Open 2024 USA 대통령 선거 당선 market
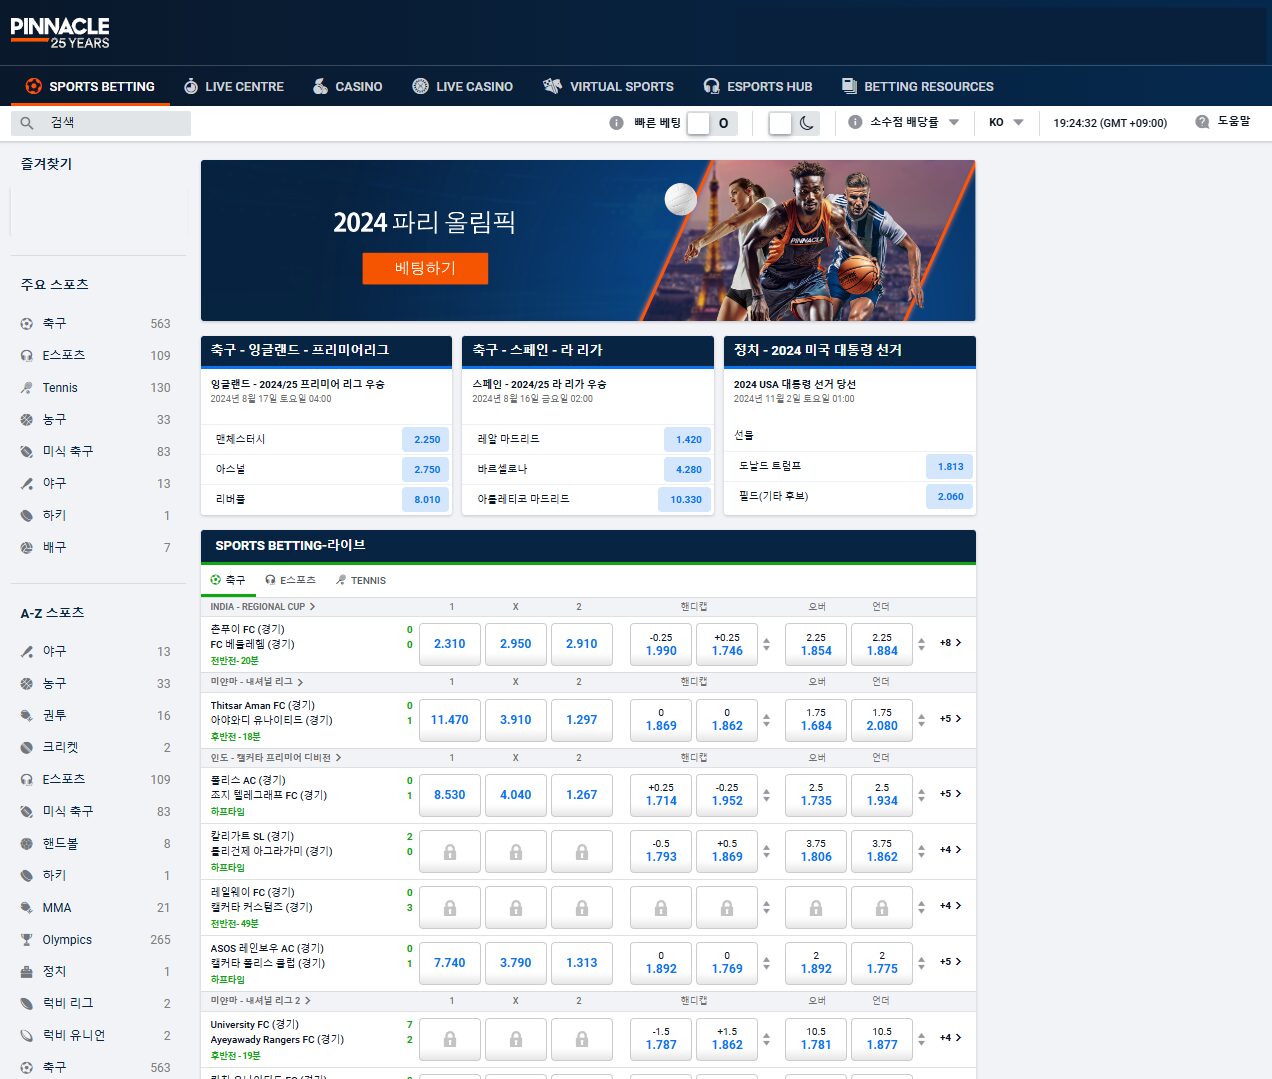Screen dimensions: 1272x1079 [x=795, y=384]
